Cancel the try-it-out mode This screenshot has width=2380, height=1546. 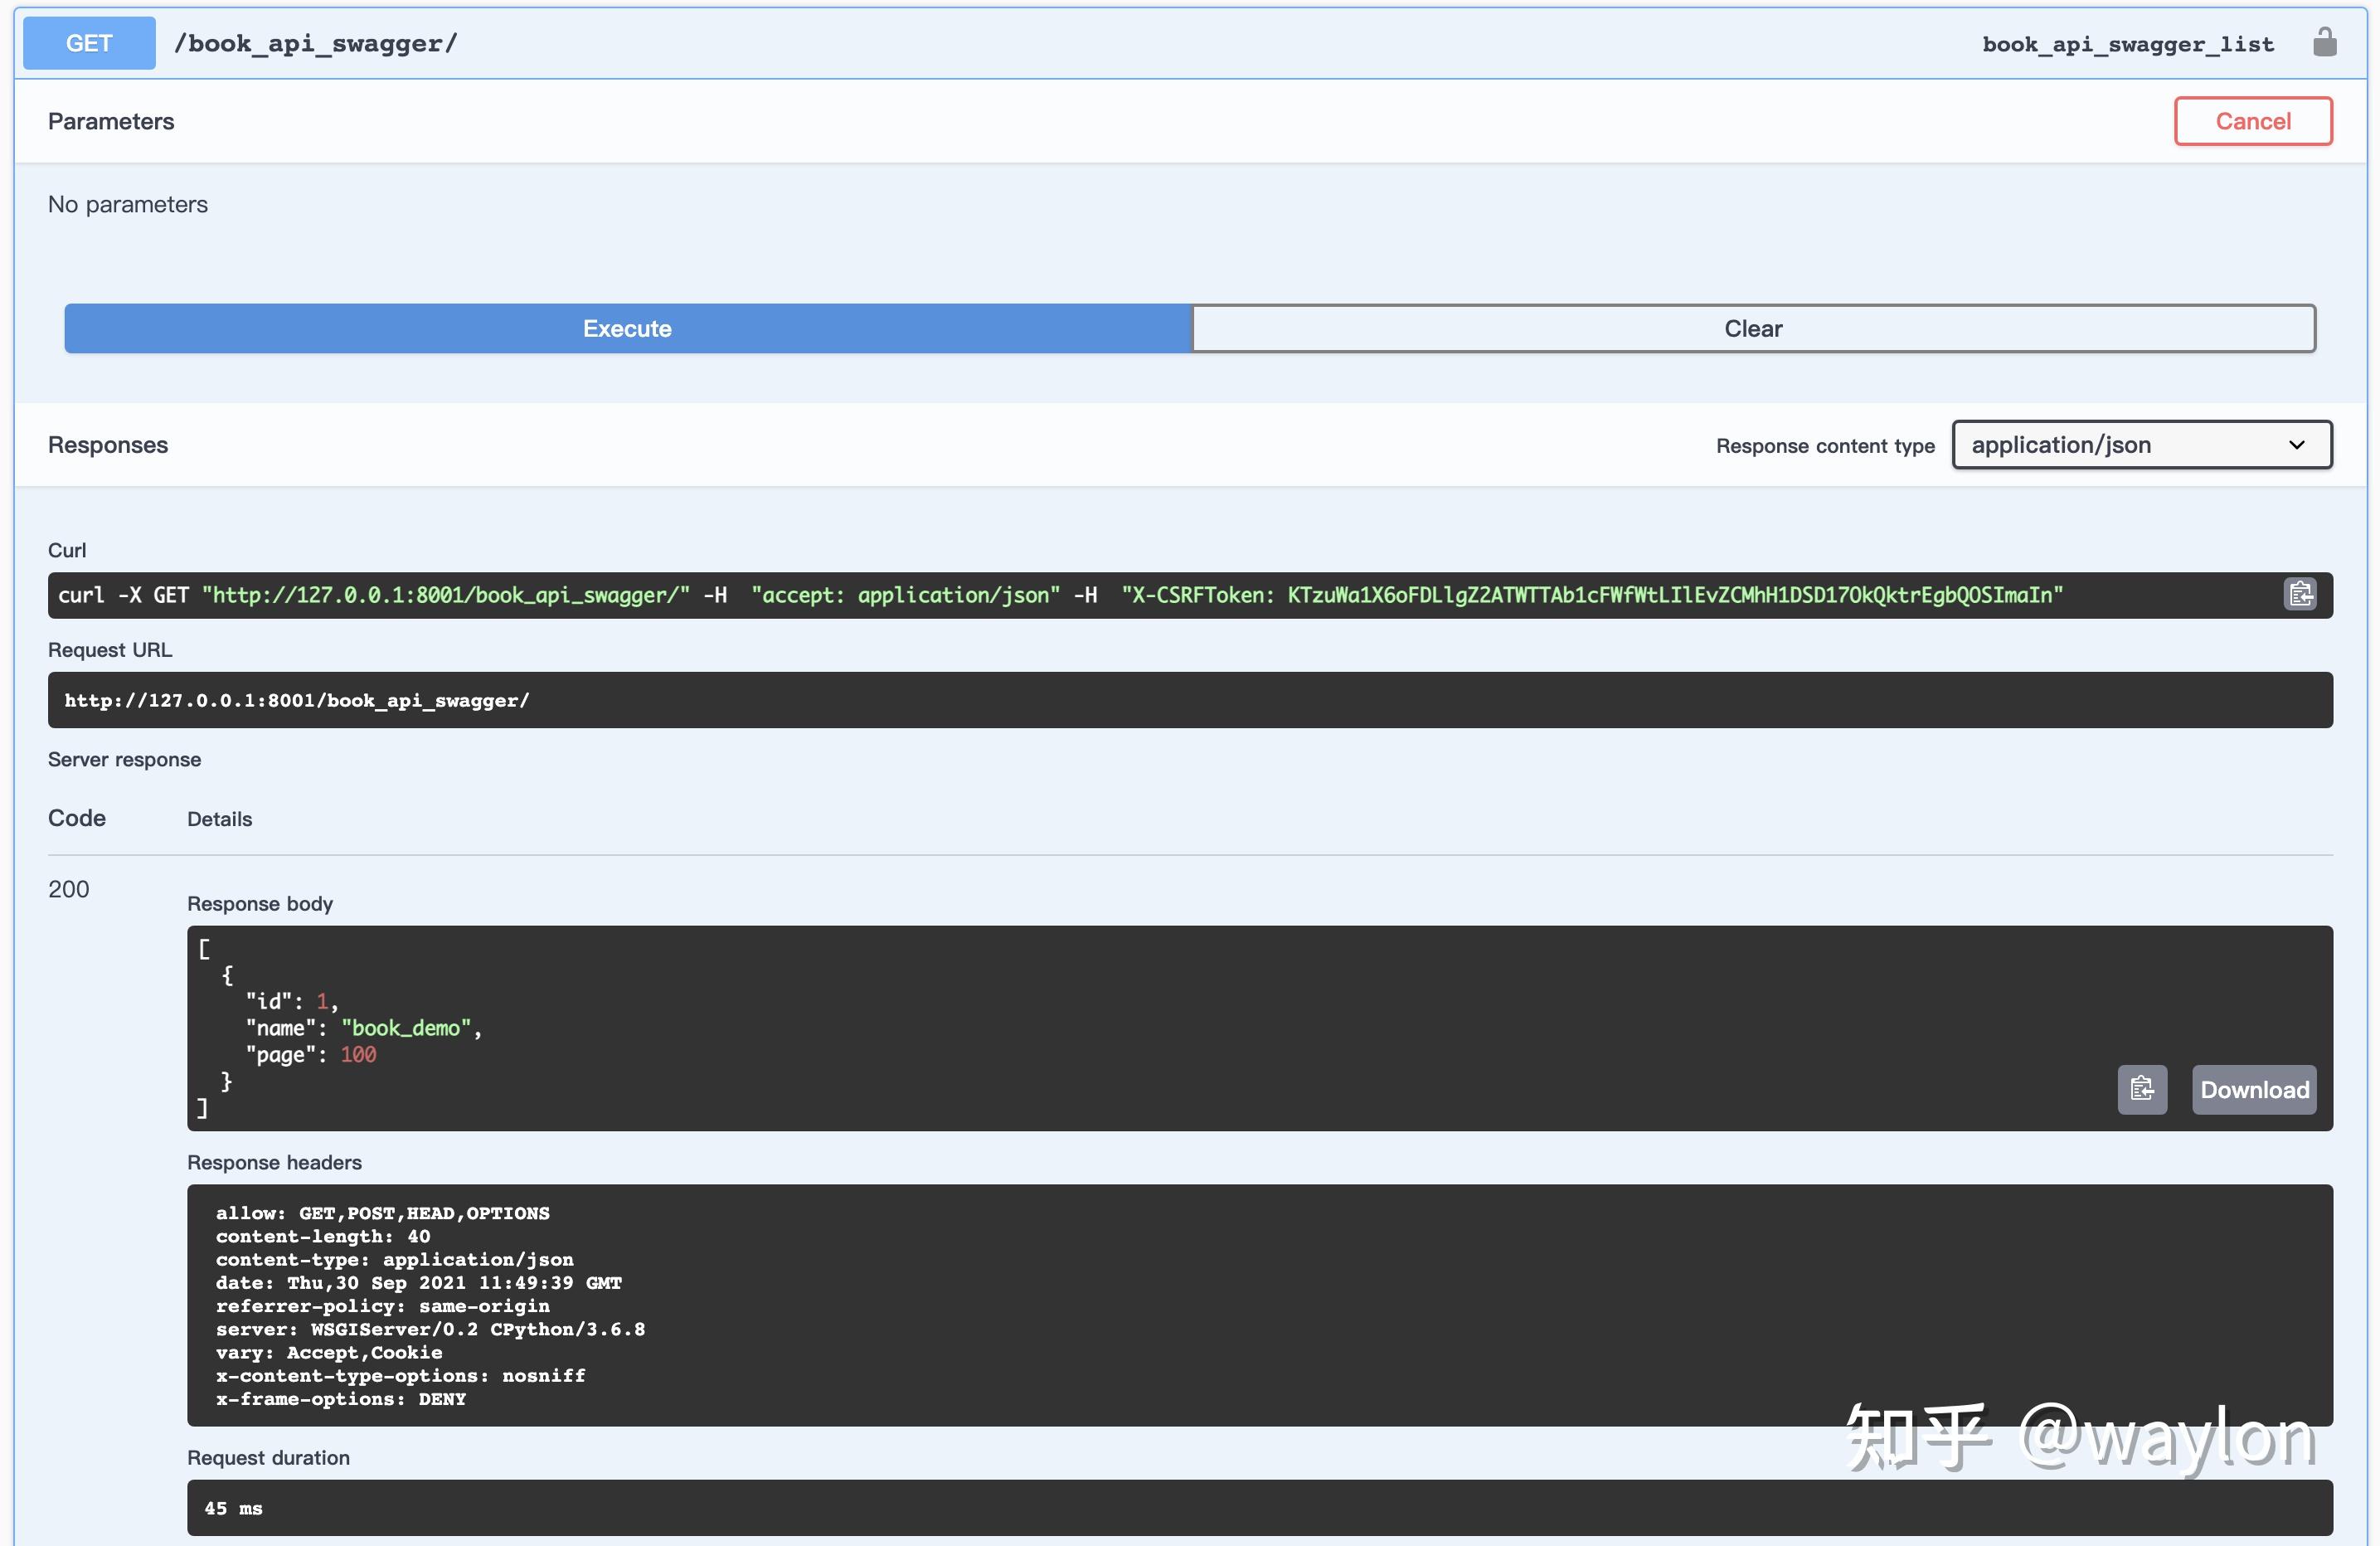(x=2252, y=121)
